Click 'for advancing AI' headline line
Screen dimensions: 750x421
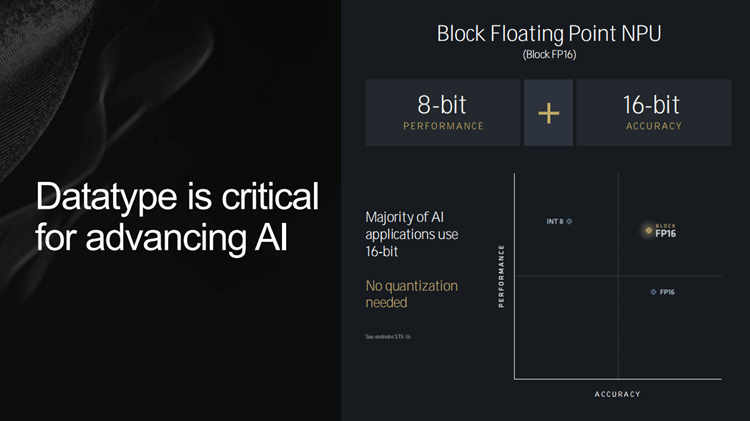coord(162,239)
